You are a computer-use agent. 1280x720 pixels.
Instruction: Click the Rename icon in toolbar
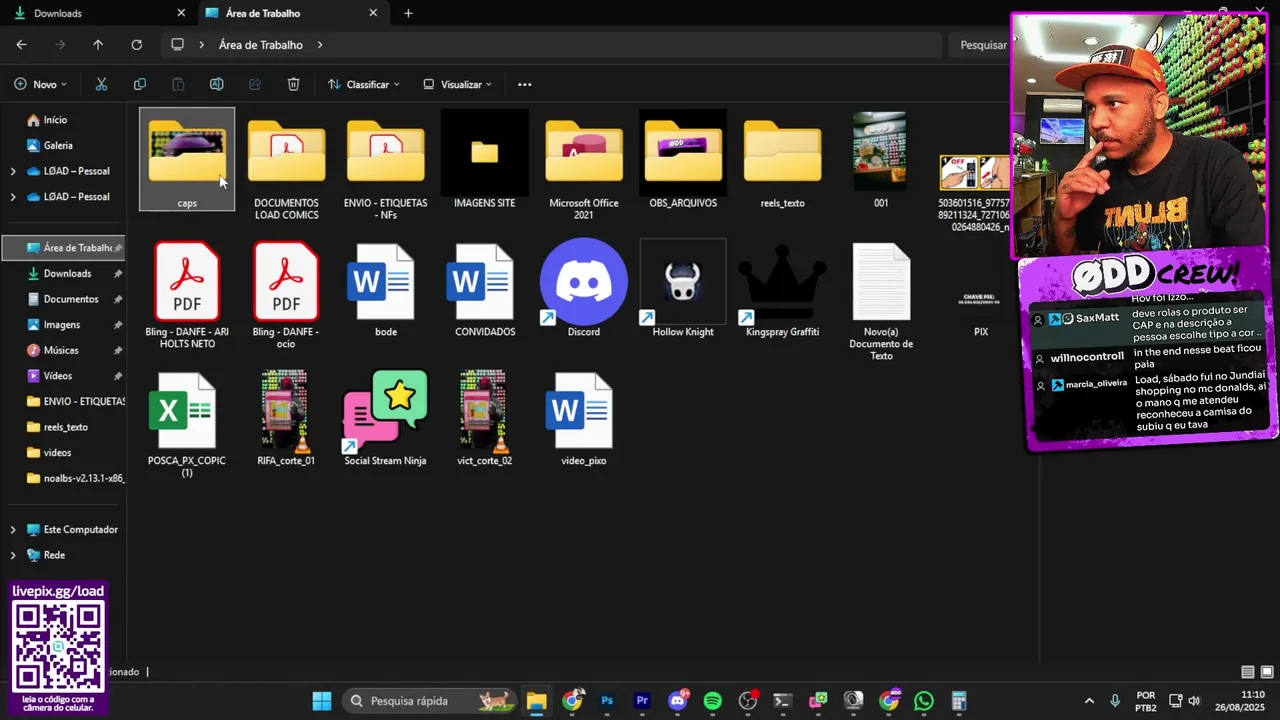coord(216,84)
